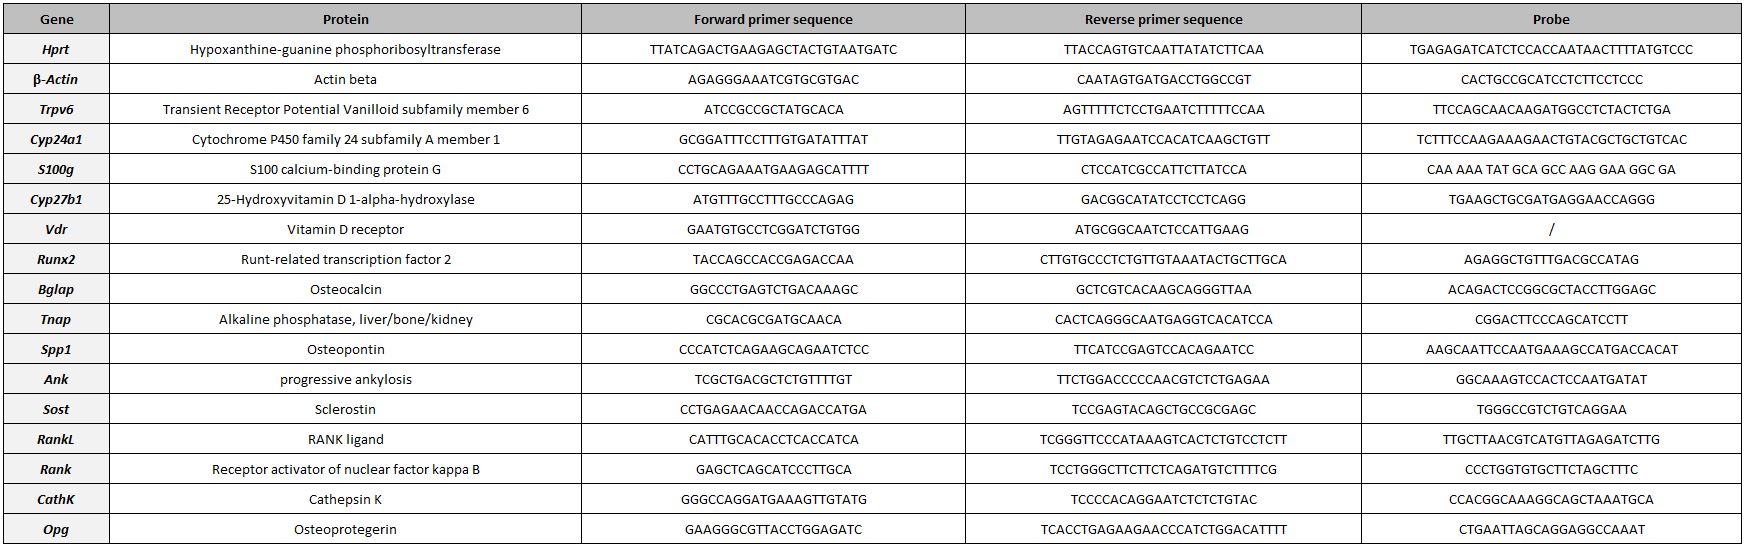Click the Reverse primer sequence header
The height and width of the screenshot is (547, 1745).
pos(1163,19)
